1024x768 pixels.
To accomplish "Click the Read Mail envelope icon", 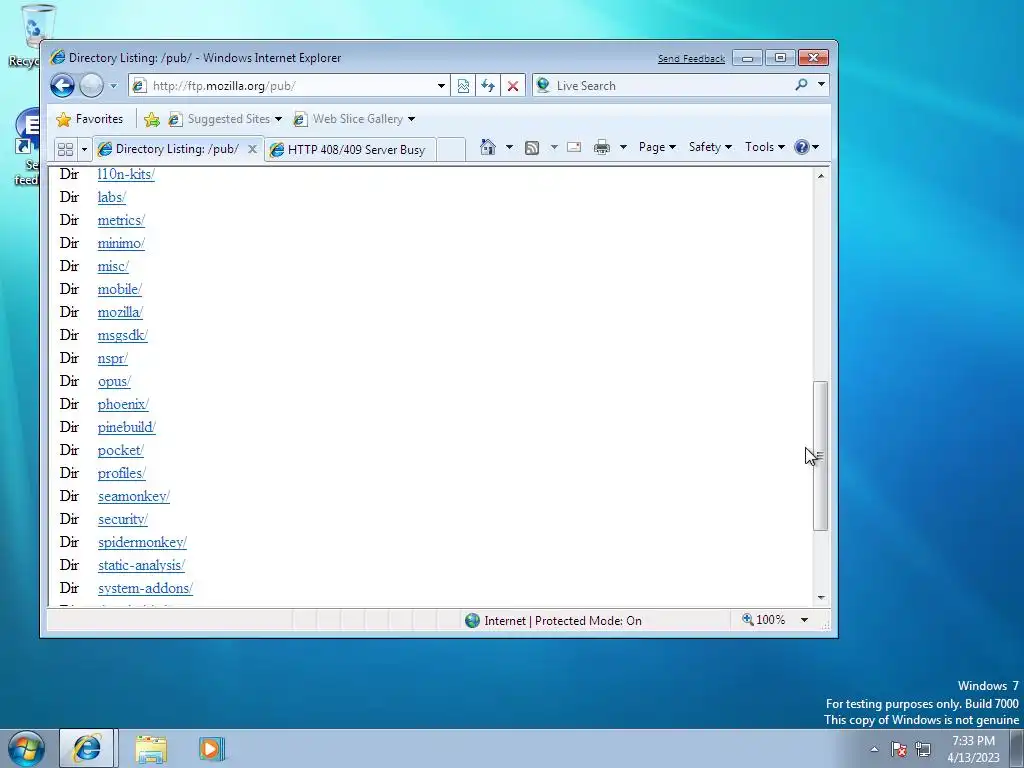I will tap(574, 147).
